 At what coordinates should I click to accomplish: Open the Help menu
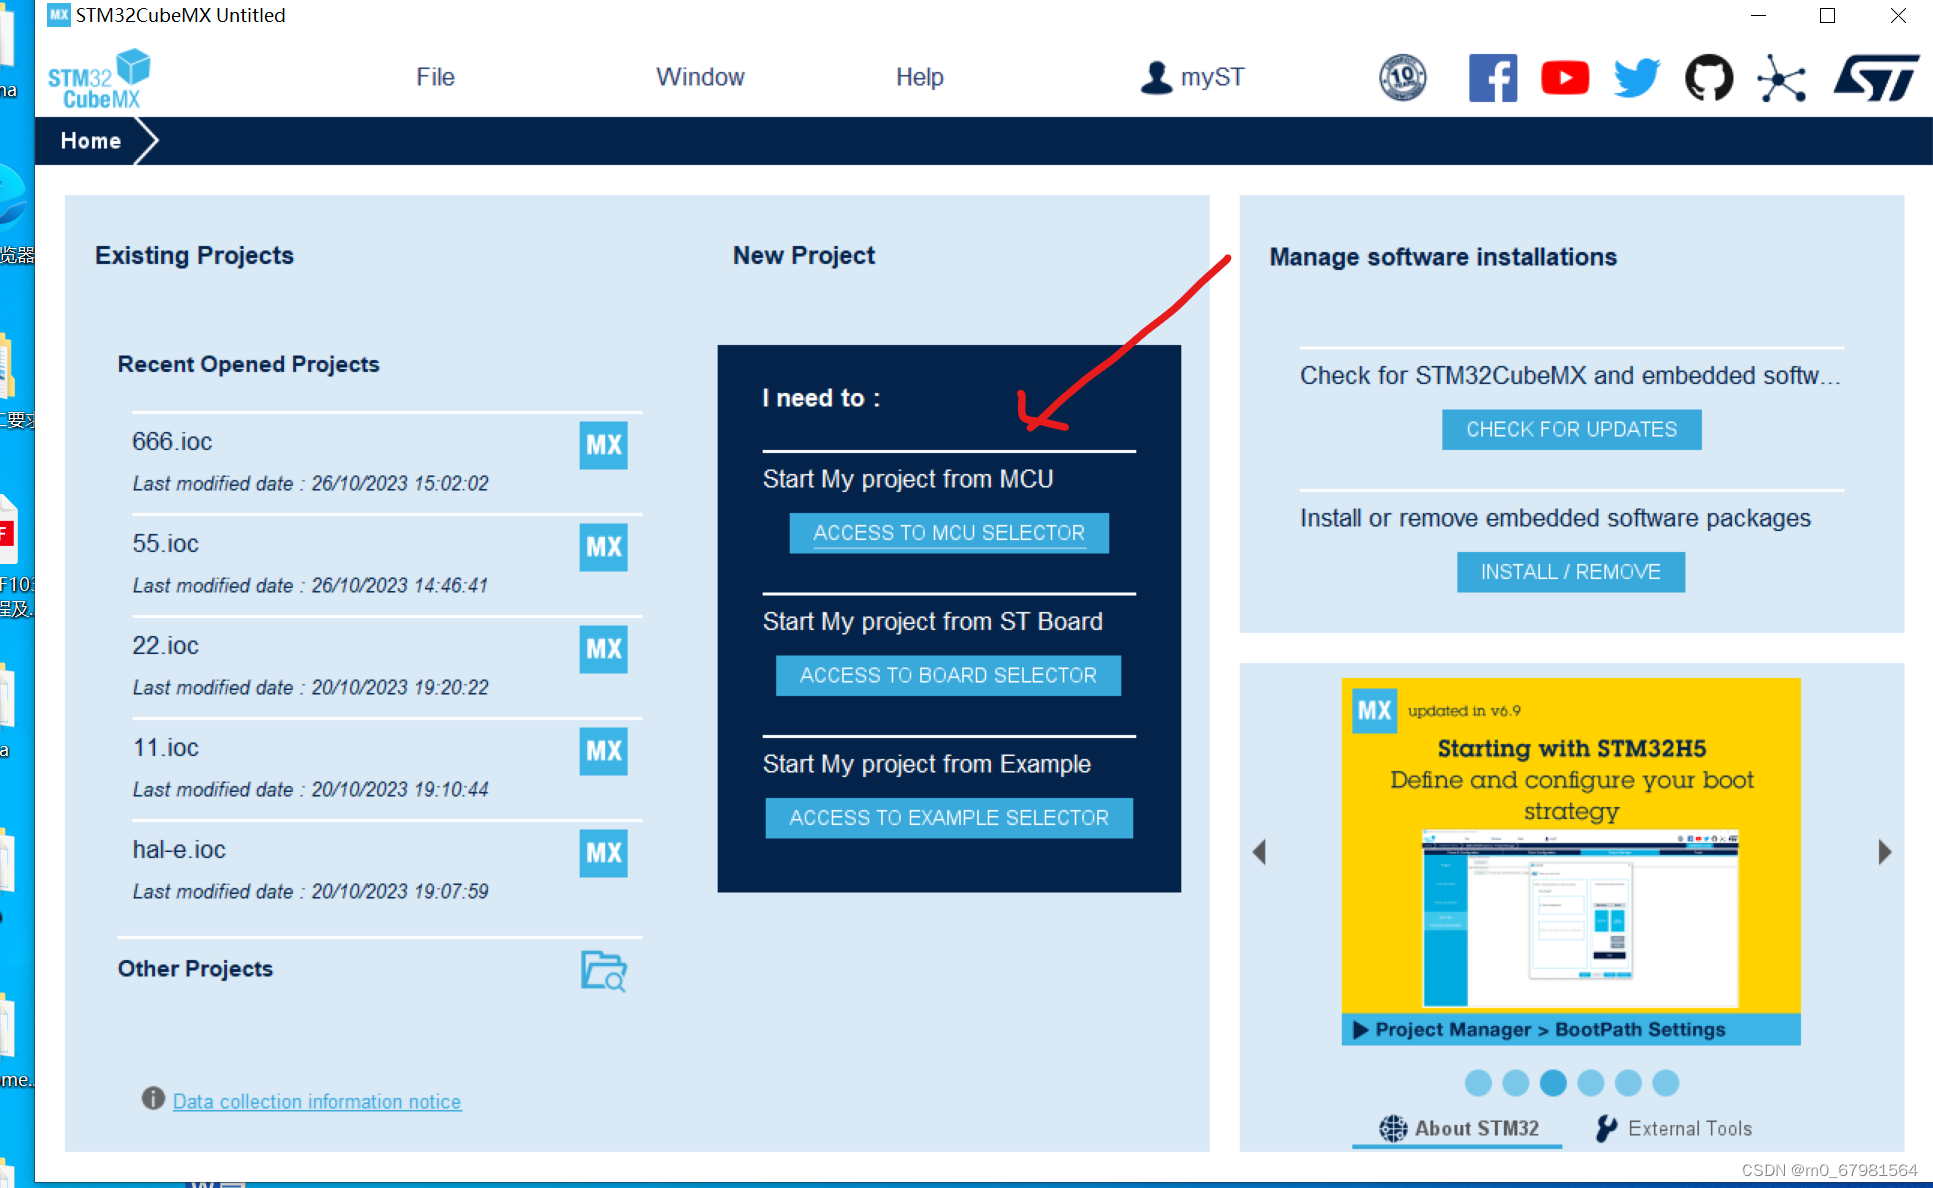(x=920, y=77)
